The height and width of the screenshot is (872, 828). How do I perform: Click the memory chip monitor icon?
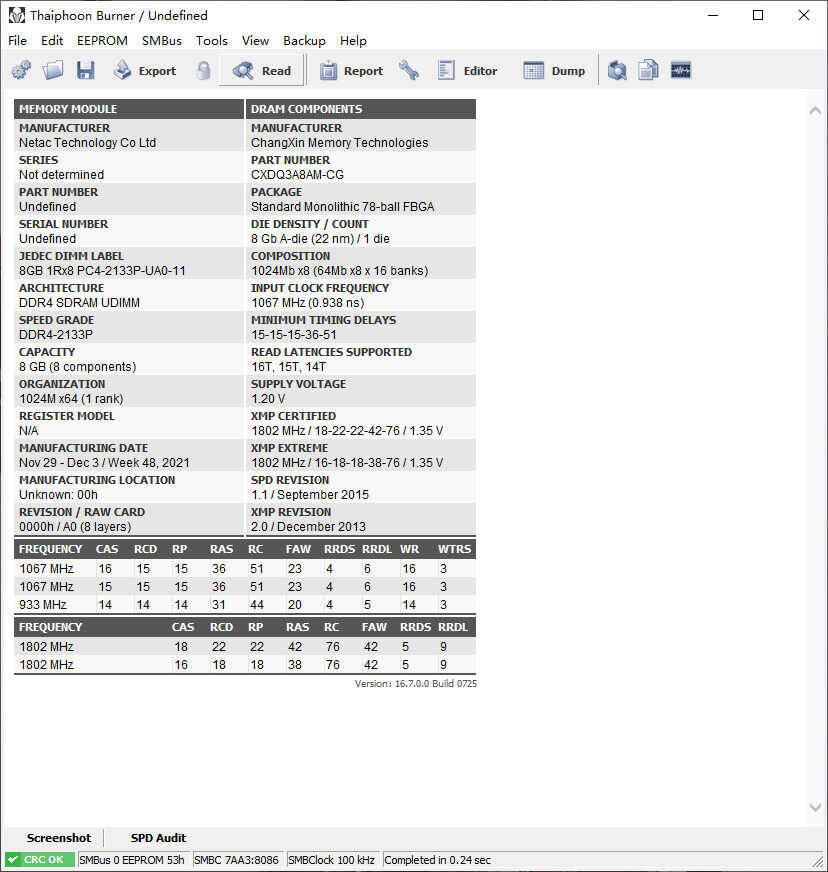681,71
